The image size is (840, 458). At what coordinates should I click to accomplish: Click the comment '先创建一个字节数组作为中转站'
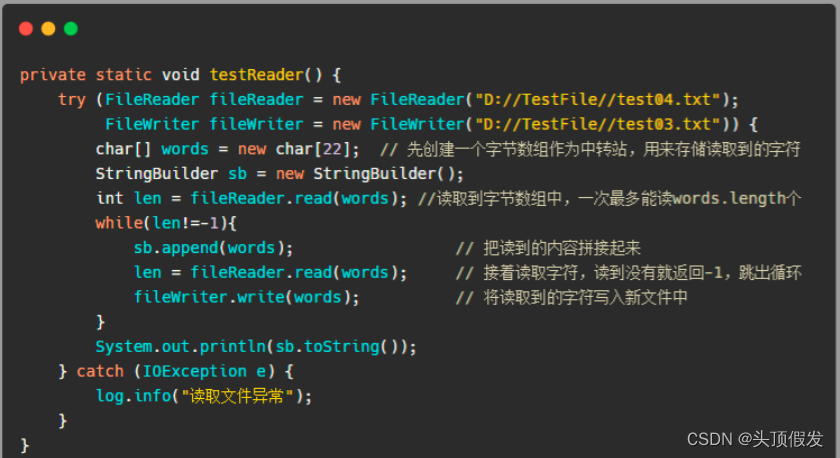516,149
